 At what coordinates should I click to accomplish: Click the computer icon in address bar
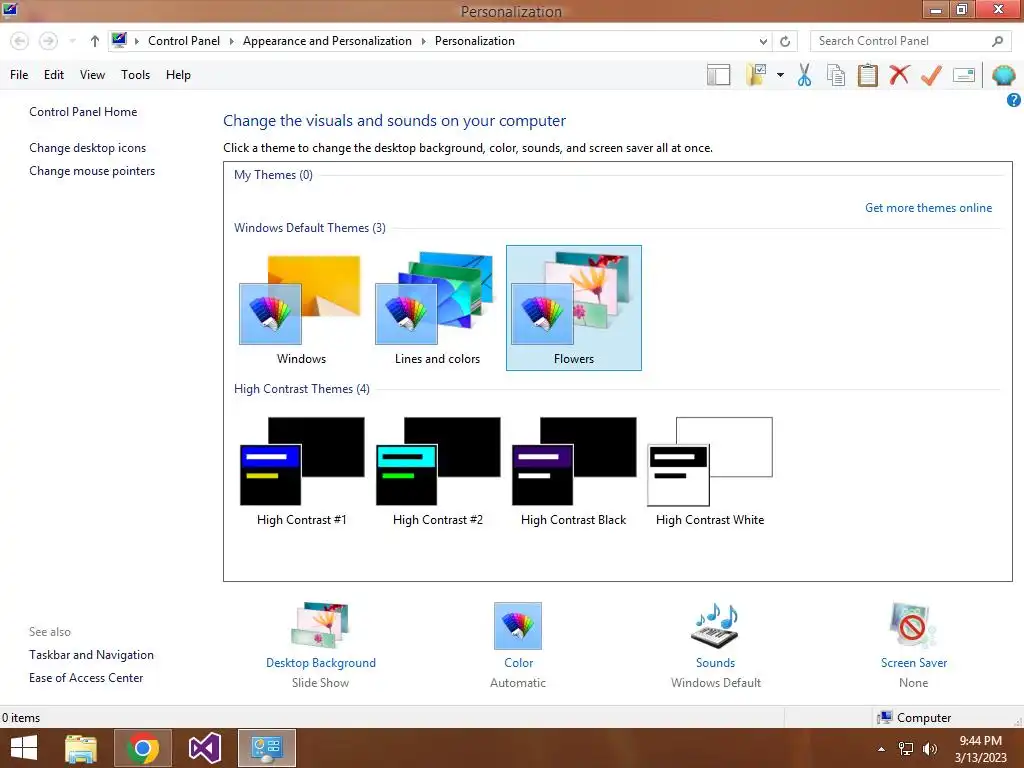pyautogui.click(x=119, y=40)
